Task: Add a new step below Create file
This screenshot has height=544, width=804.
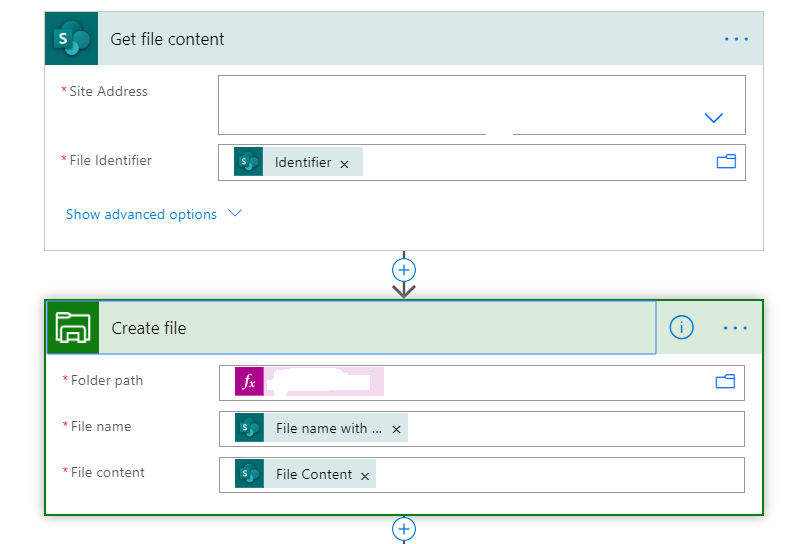Action: click(404, 528)
